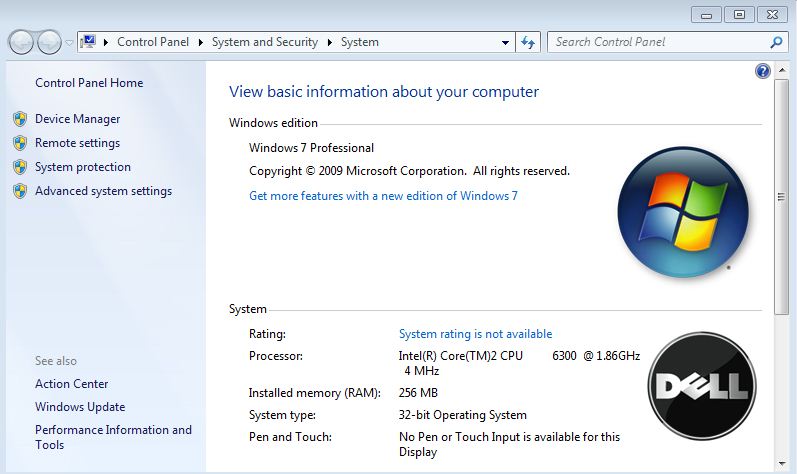This screenshot has width=797, height=474.
Task: Open Device Manager link
Action: click(77, 119)
